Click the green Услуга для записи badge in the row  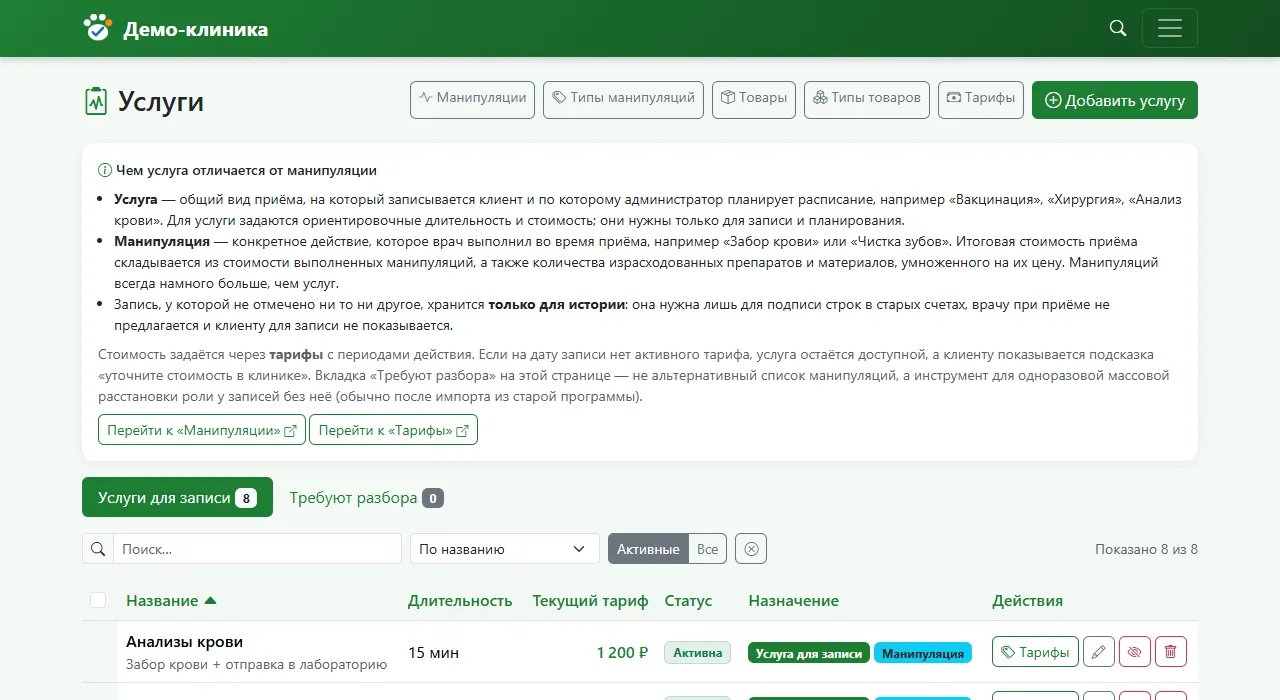coord(809,653)
